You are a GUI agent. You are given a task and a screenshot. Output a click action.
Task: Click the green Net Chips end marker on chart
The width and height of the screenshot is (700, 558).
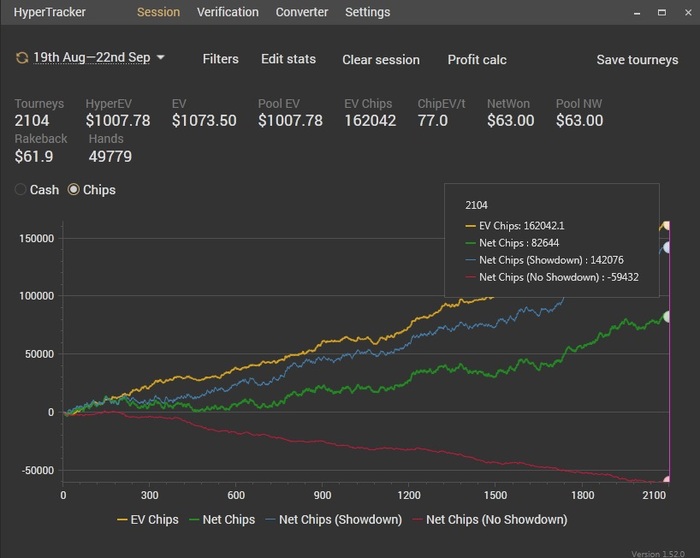coord(667,317)
